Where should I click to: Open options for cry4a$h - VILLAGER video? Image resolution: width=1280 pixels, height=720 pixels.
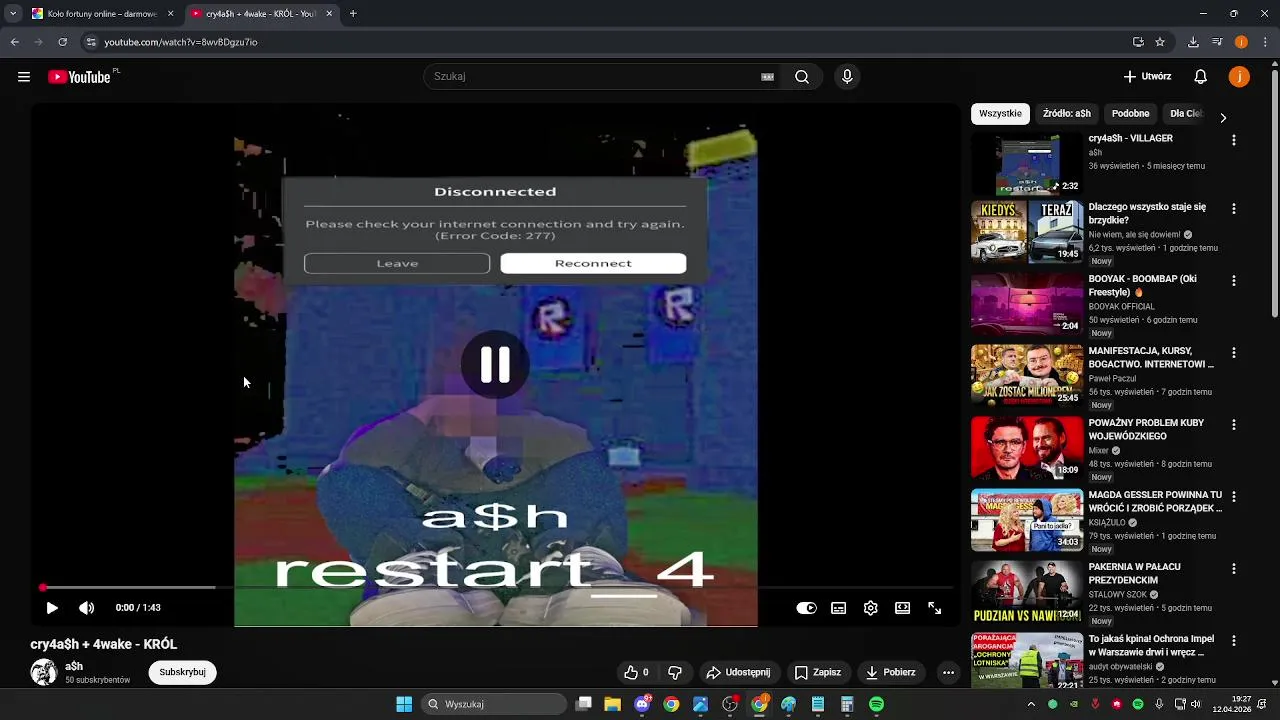pos(1233,141)
